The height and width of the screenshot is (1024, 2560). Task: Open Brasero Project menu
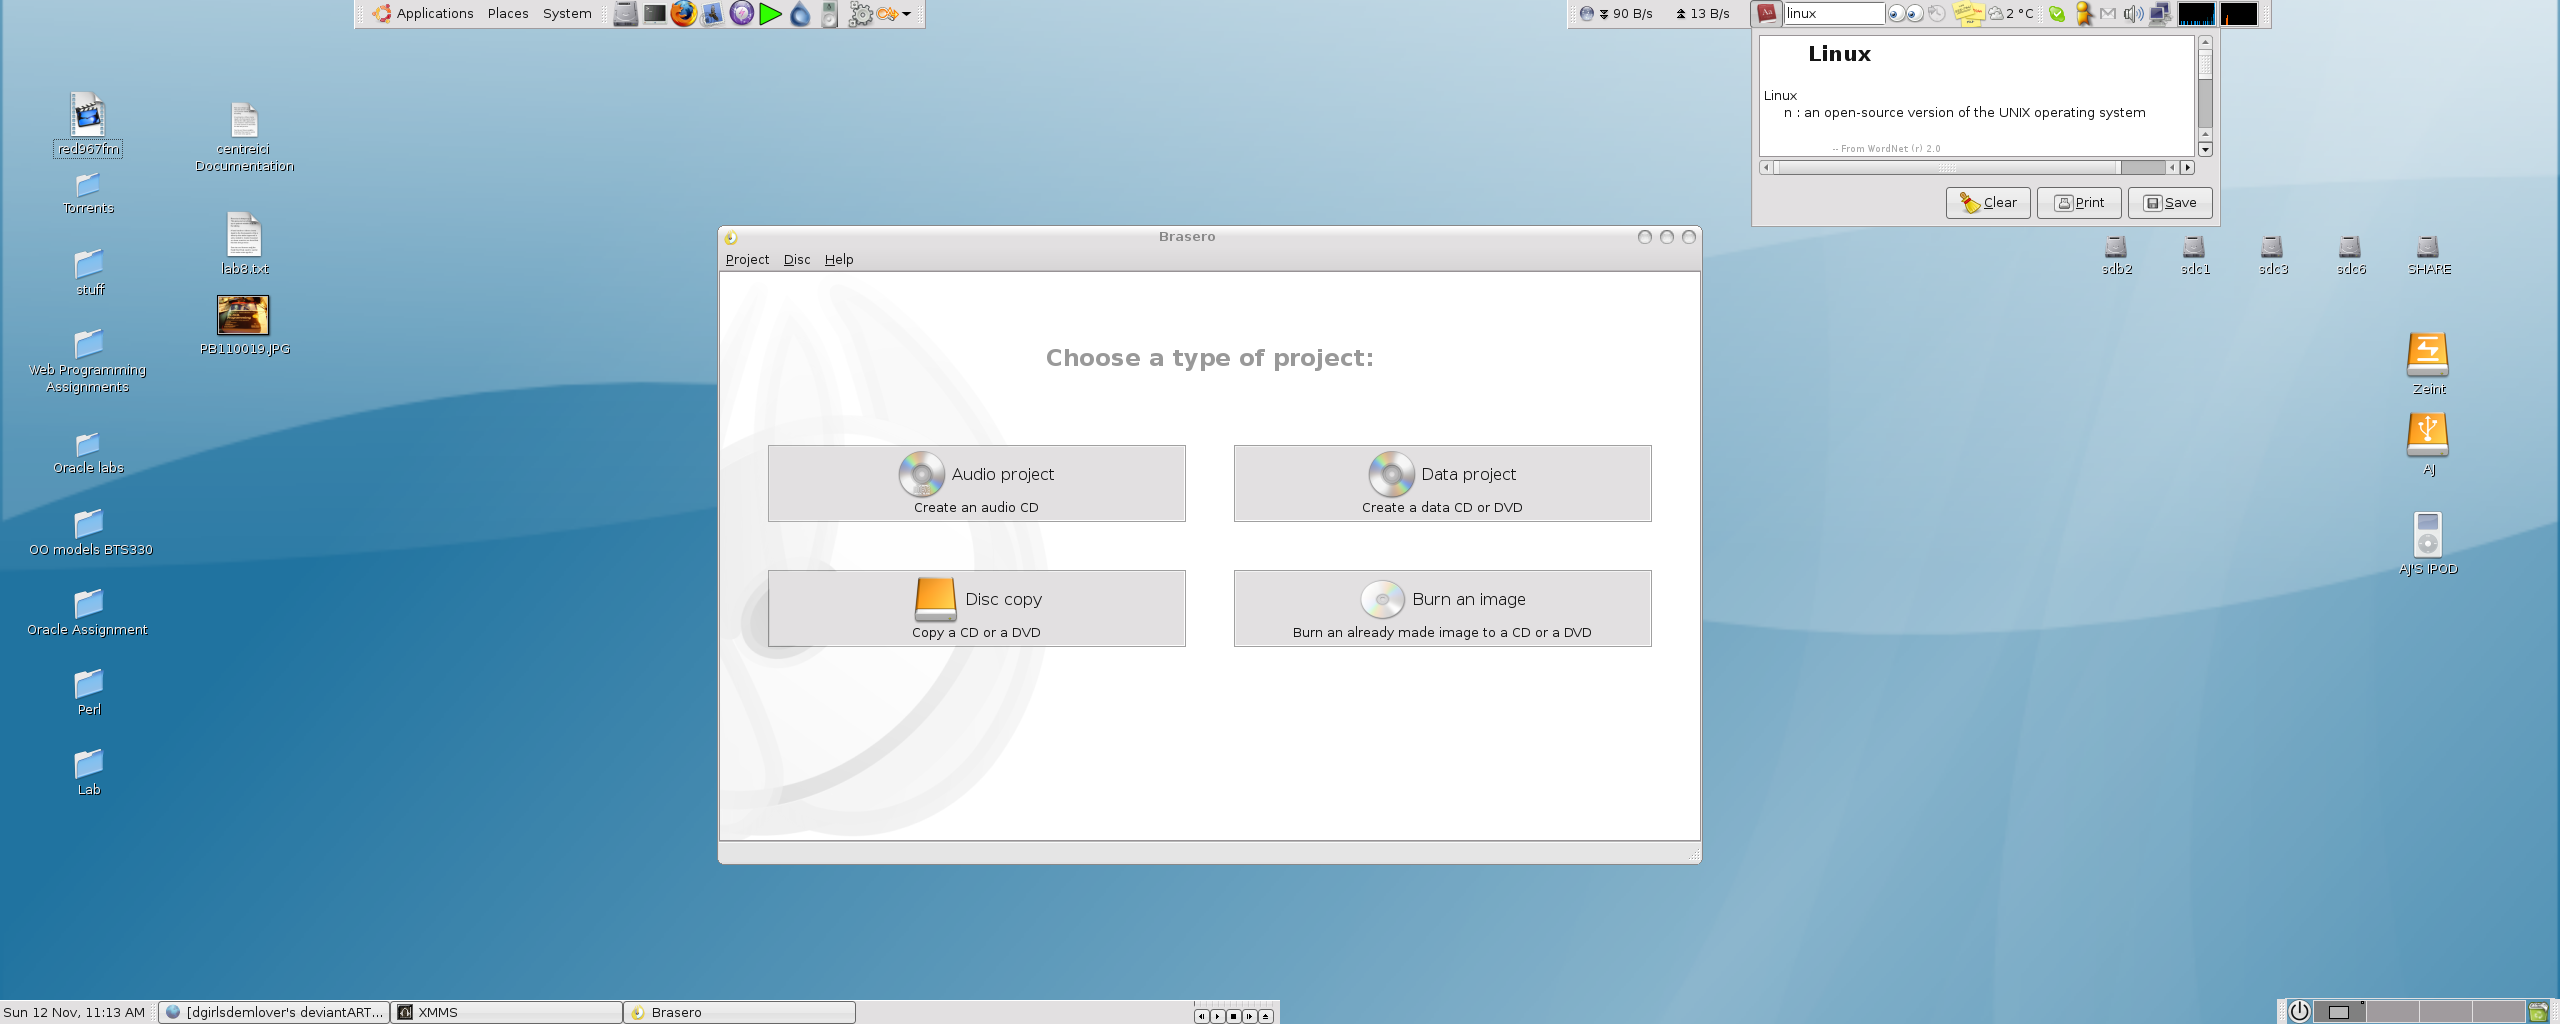747,259
